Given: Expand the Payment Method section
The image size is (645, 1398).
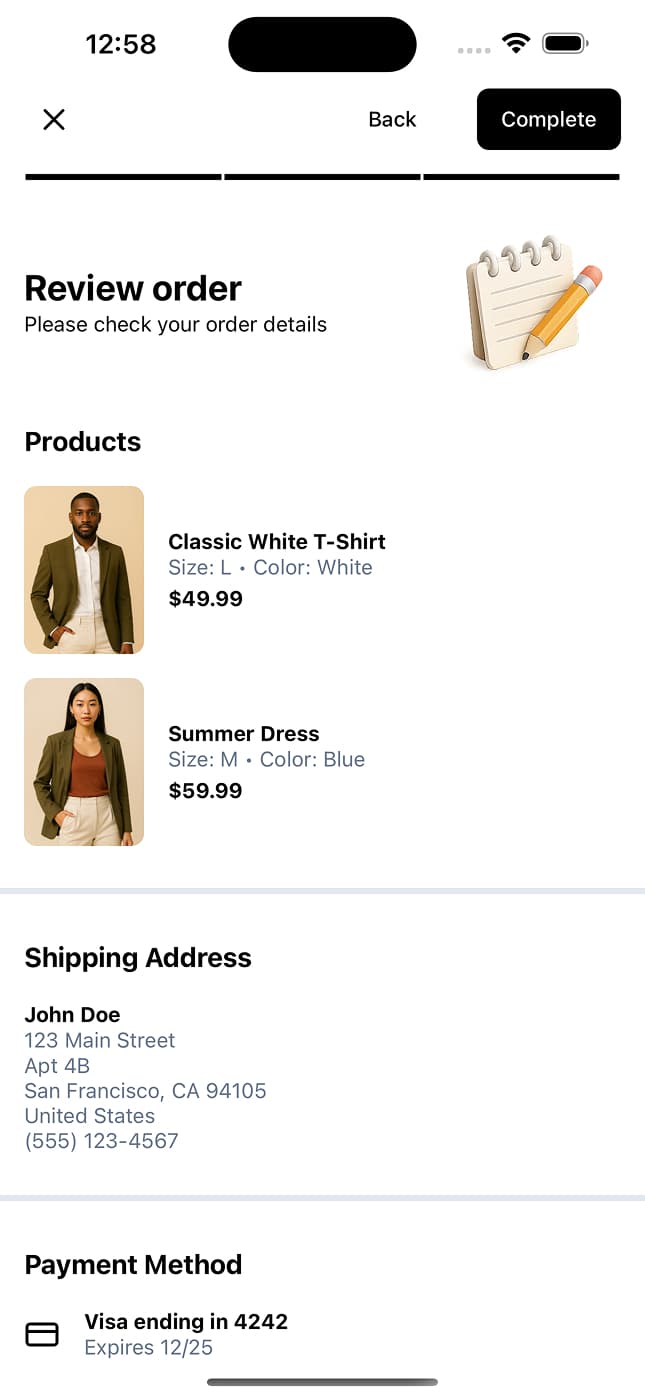Looking at the screenshot, I should click(133, 1264).
